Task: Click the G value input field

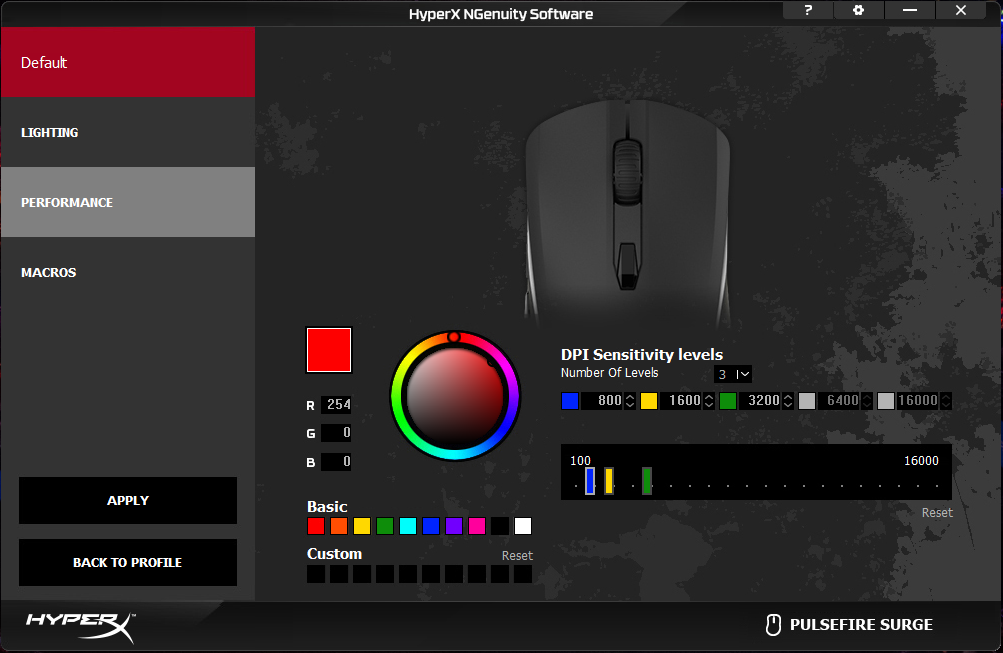Action: pos(336,433)
